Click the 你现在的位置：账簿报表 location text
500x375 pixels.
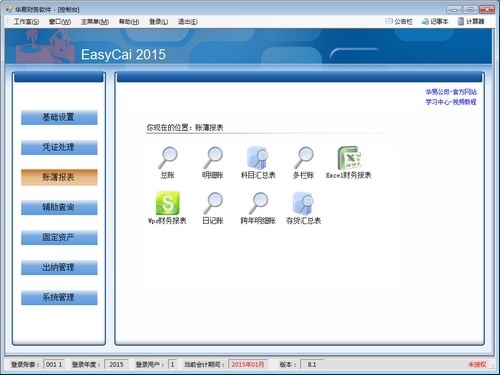(x=185, y=127)
